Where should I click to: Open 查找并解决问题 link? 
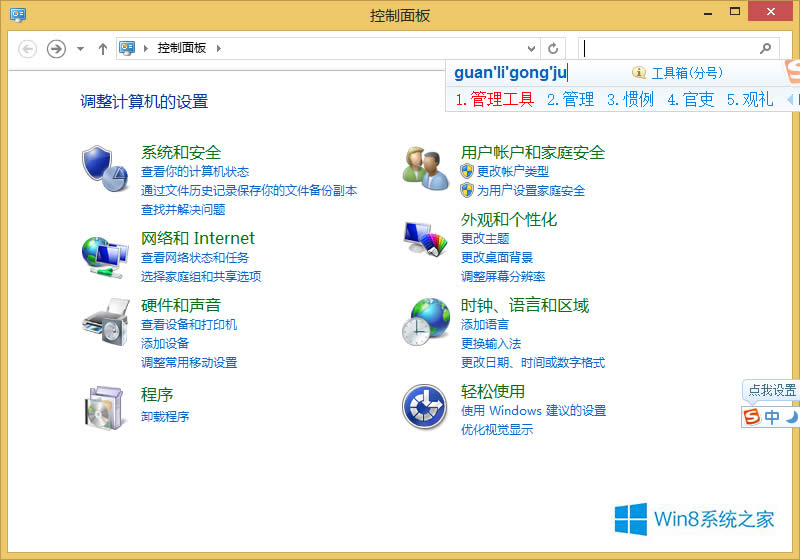183,209
